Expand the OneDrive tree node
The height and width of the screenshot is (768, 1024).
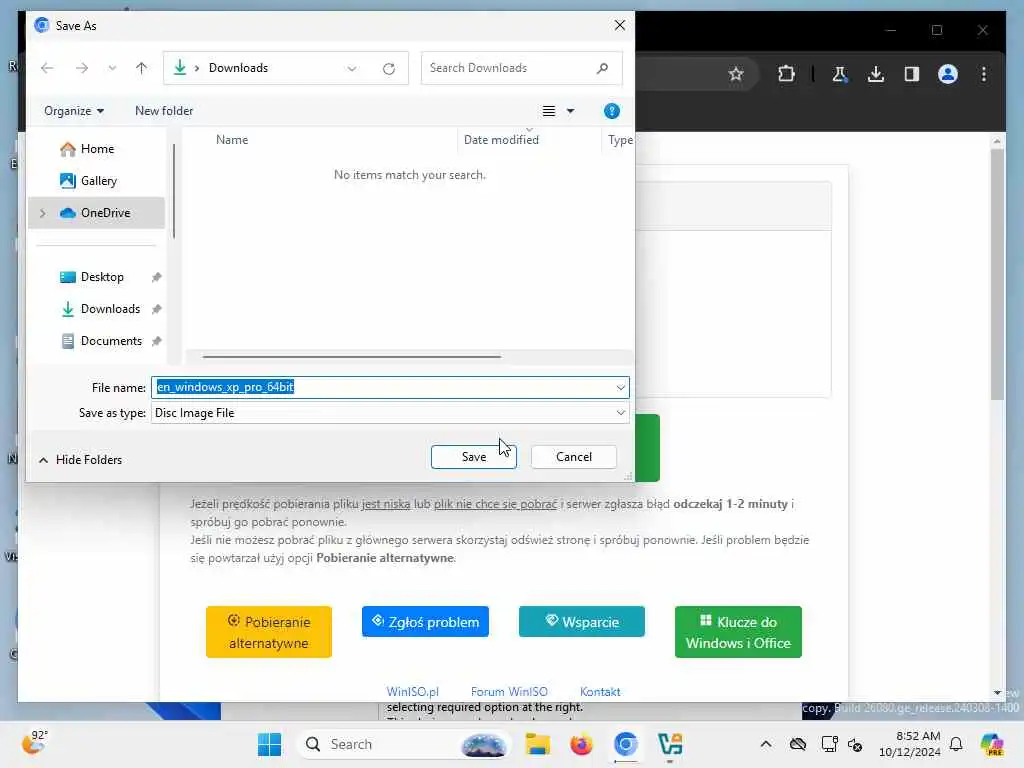pos(43,213)
